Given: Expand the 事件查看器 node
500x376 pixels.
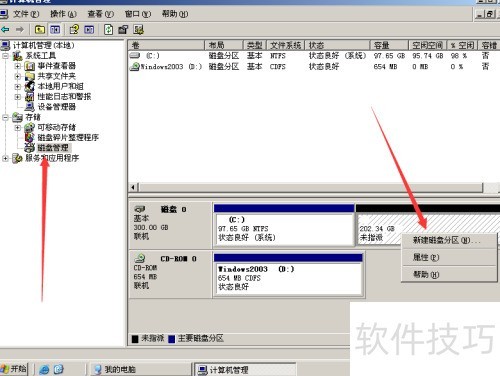Looking at the screenshot, I should [x=18, y=66].
